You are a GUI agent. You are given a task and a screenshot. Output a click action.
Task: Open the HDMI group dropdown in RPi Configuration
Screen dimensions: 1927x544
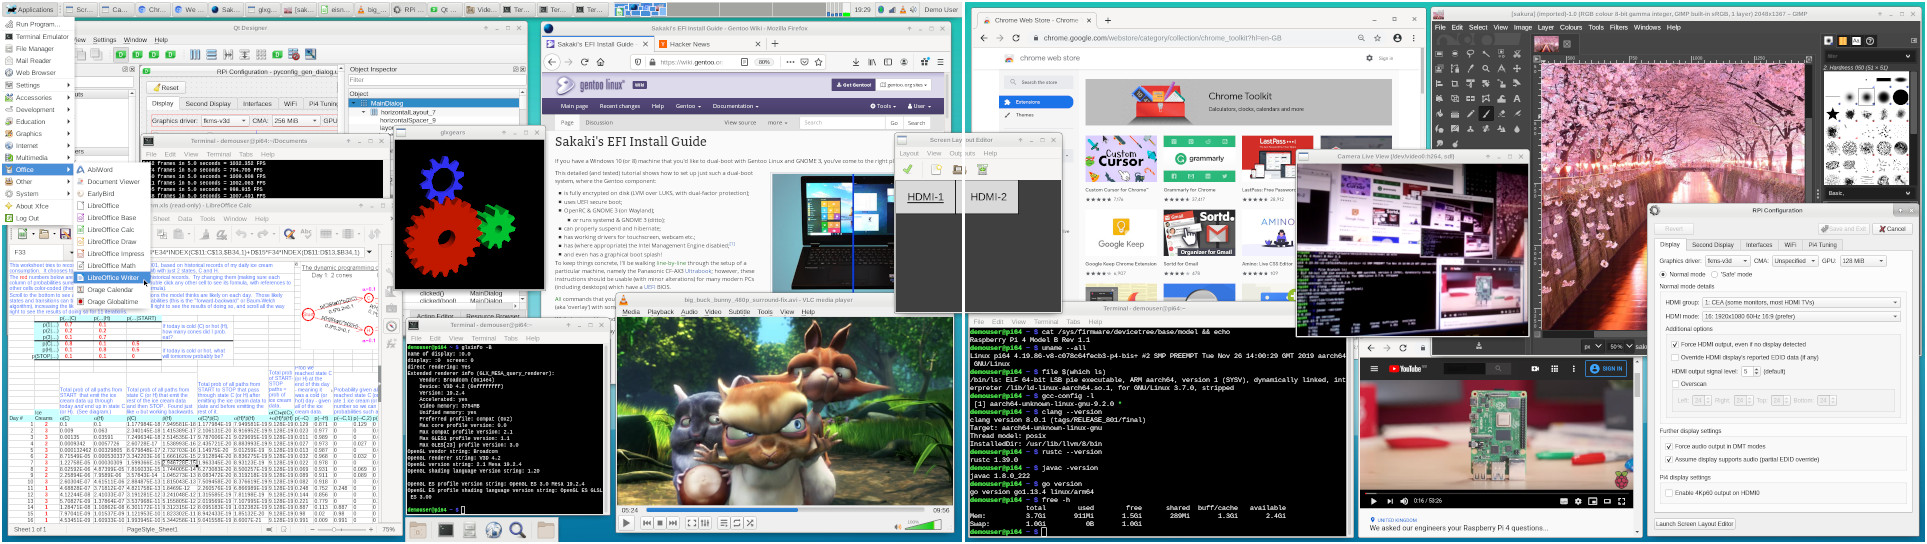[1801, 302]
